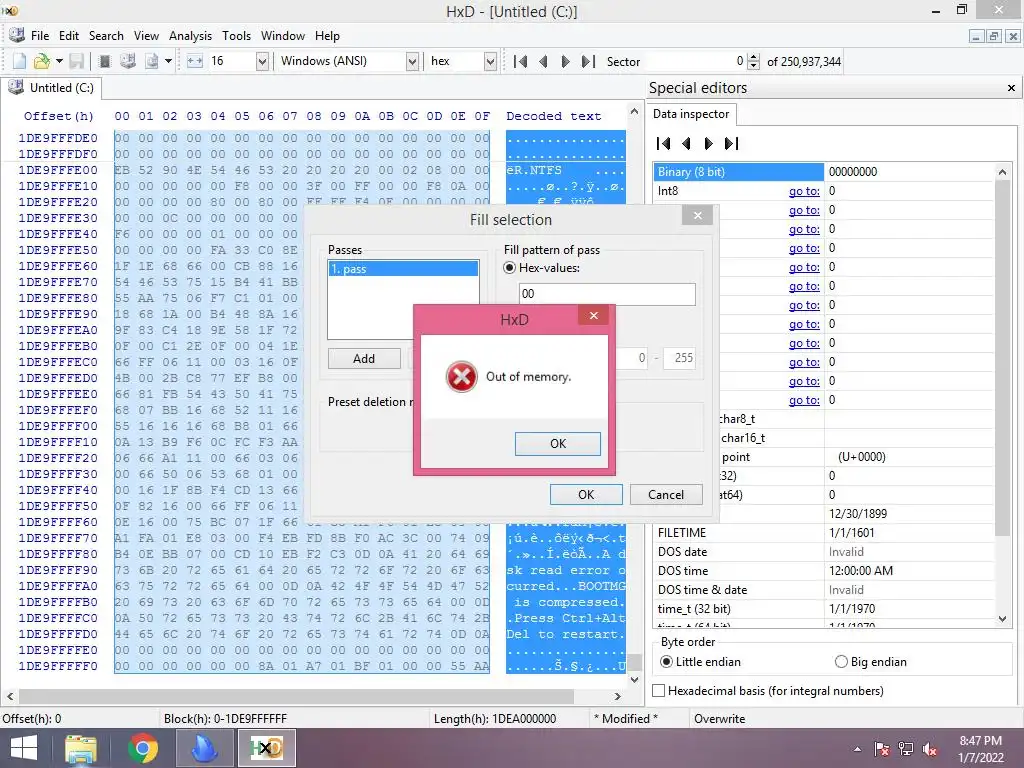Screen dimensions: 1024x768
Task: Click the Save disk icon in toolbar
Action: point(76,61)
